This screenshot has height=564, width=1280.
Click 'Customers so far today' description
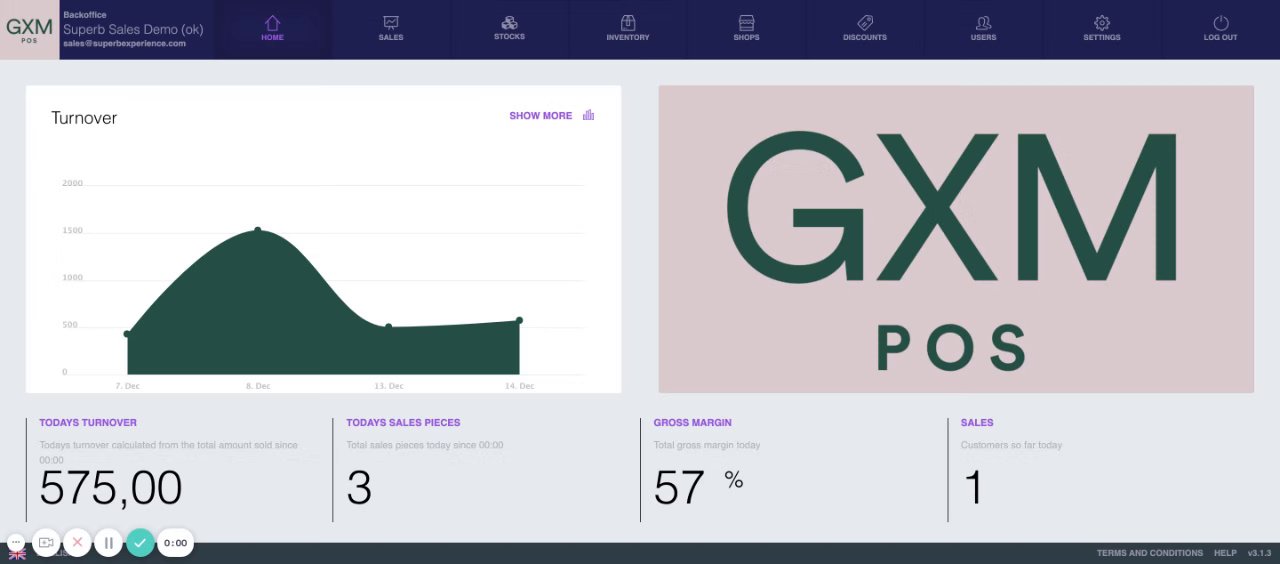[x=1011, y=445]
